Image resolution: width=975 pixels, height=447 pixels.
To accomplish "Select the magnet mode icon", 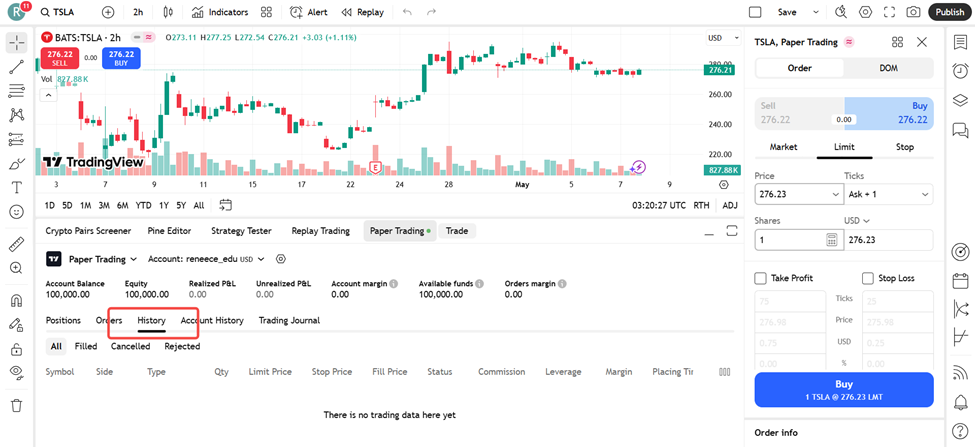I will [x=16, y=301].
